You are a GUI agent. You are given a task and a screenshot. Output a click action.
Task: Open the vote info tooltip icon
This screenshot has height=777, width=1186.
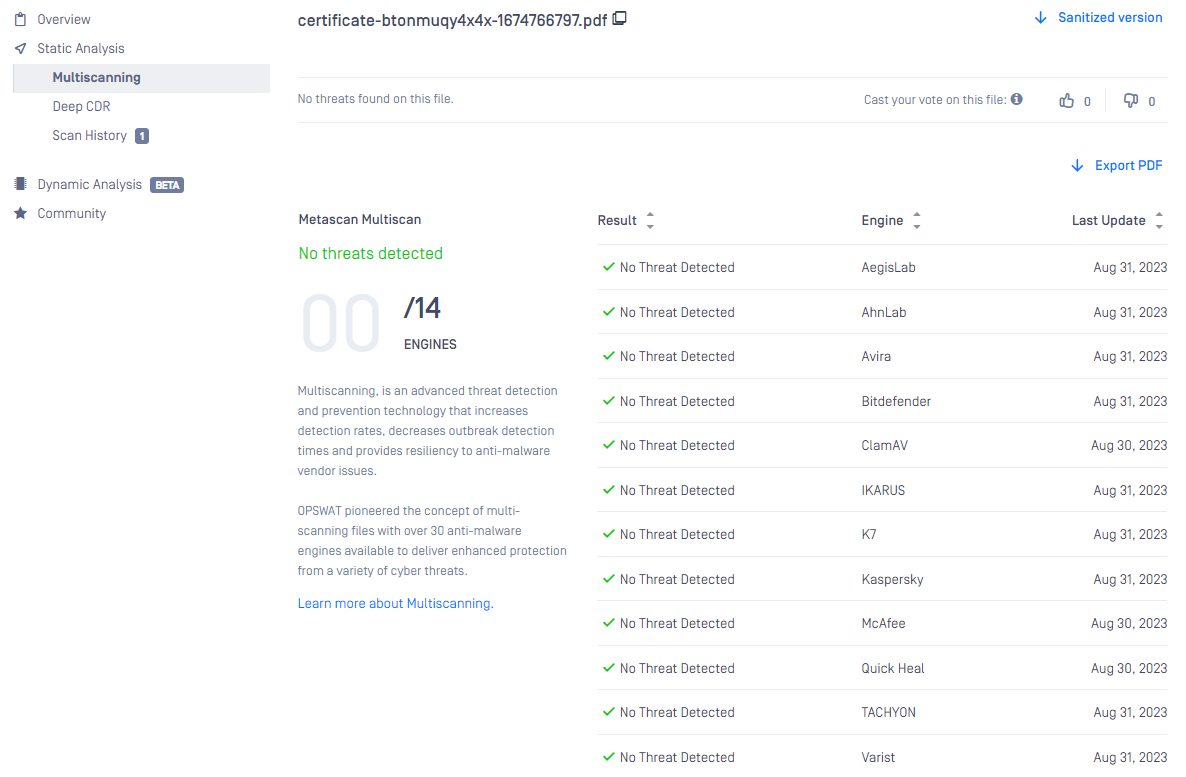[x=1017, y=99]
